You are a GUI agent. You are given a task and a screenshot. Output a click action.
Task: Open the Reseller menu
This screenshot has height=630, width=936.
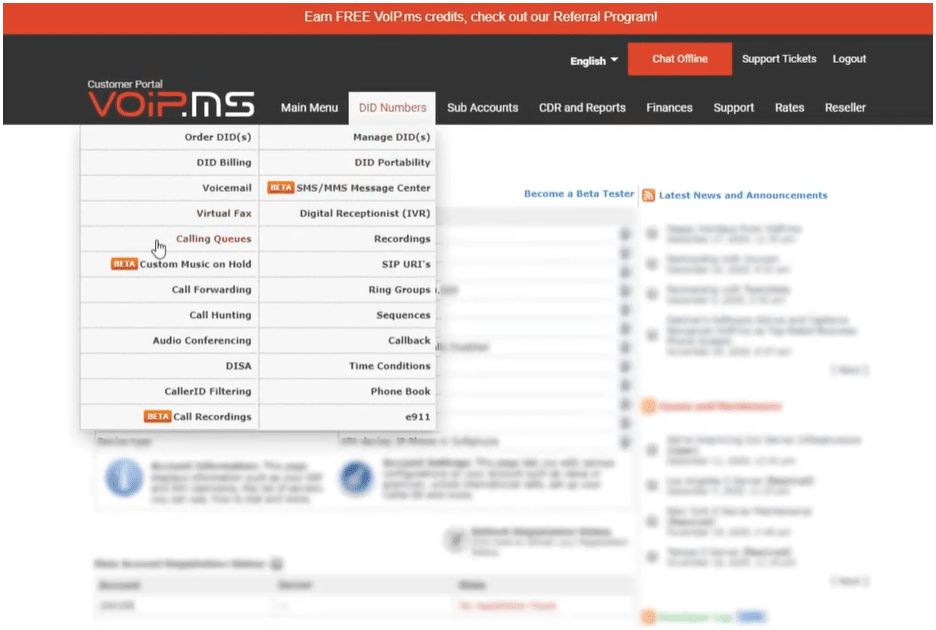pos(845,107)
